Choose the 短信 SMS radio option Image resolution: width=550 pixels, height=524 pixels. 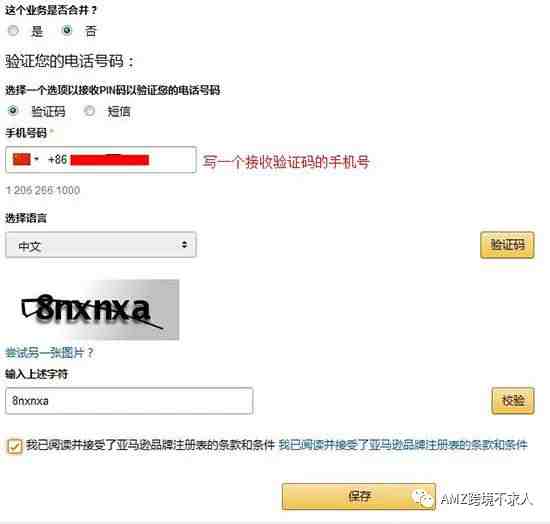tap(89, 111)
